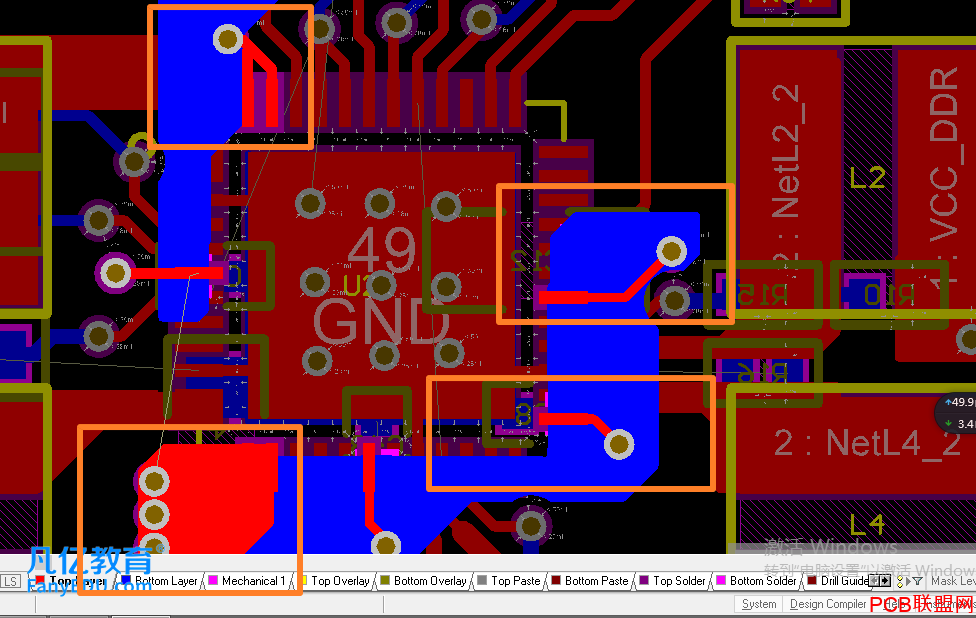976x618 pixels.
Task: Select the via next to R15
Action: 673,301
